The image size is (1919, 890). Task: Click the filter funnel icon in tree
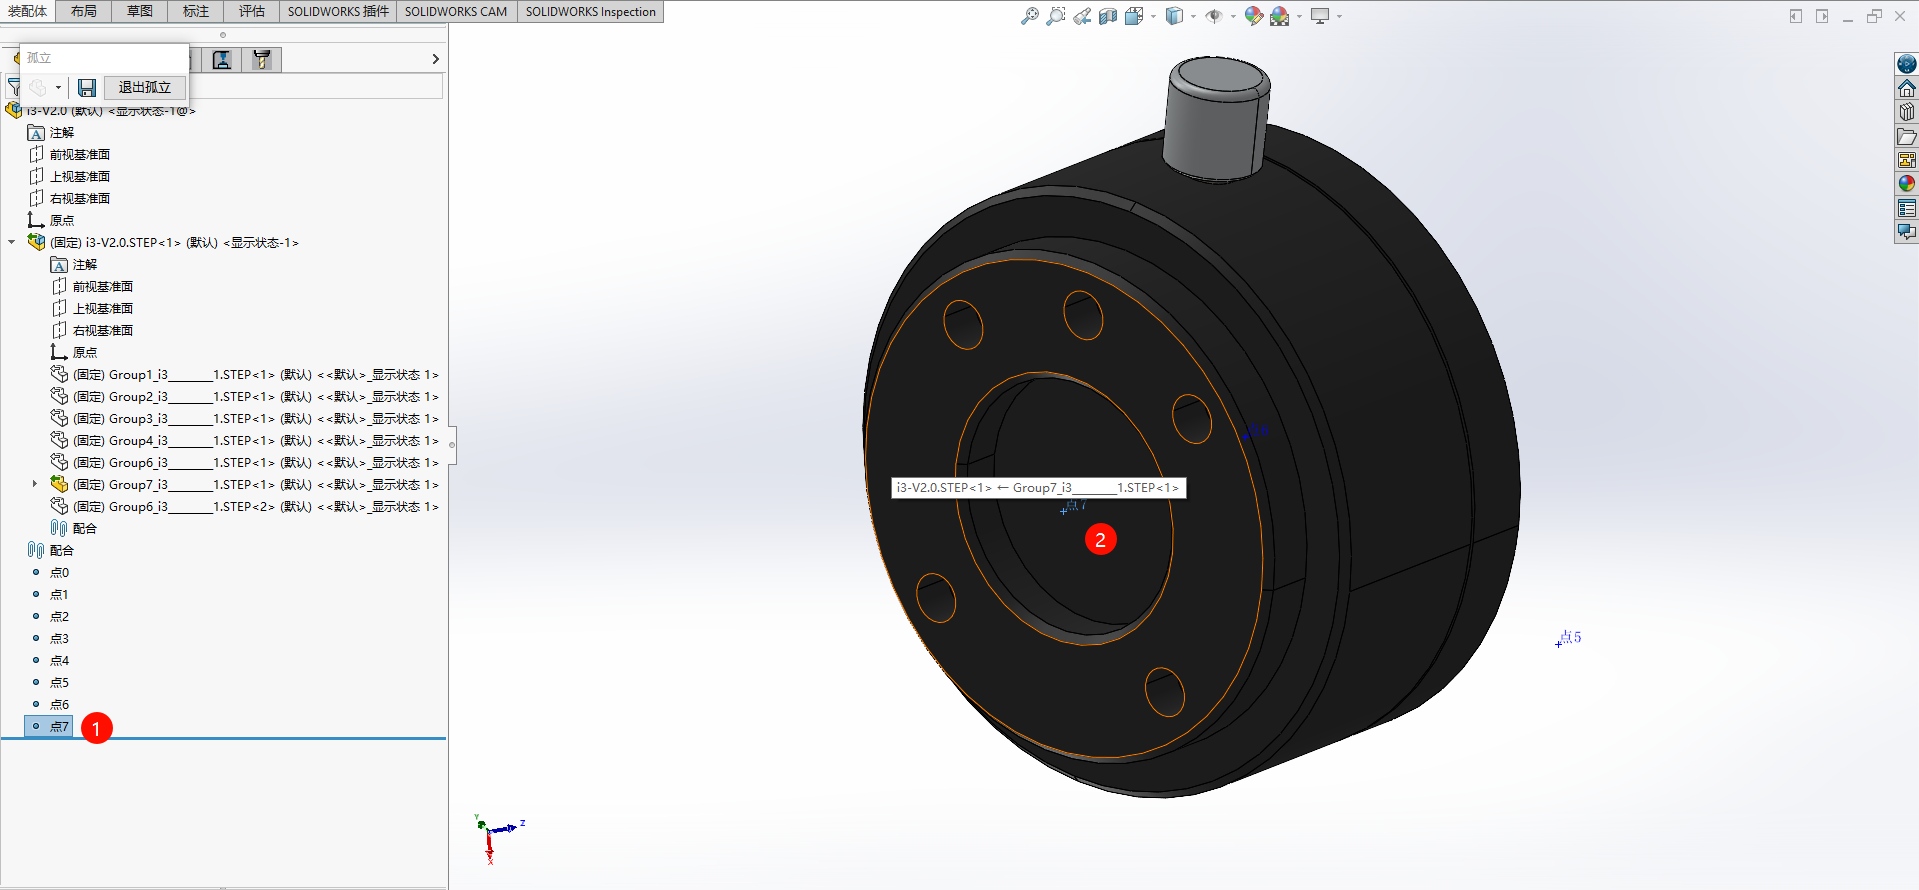tap(14, 88)
